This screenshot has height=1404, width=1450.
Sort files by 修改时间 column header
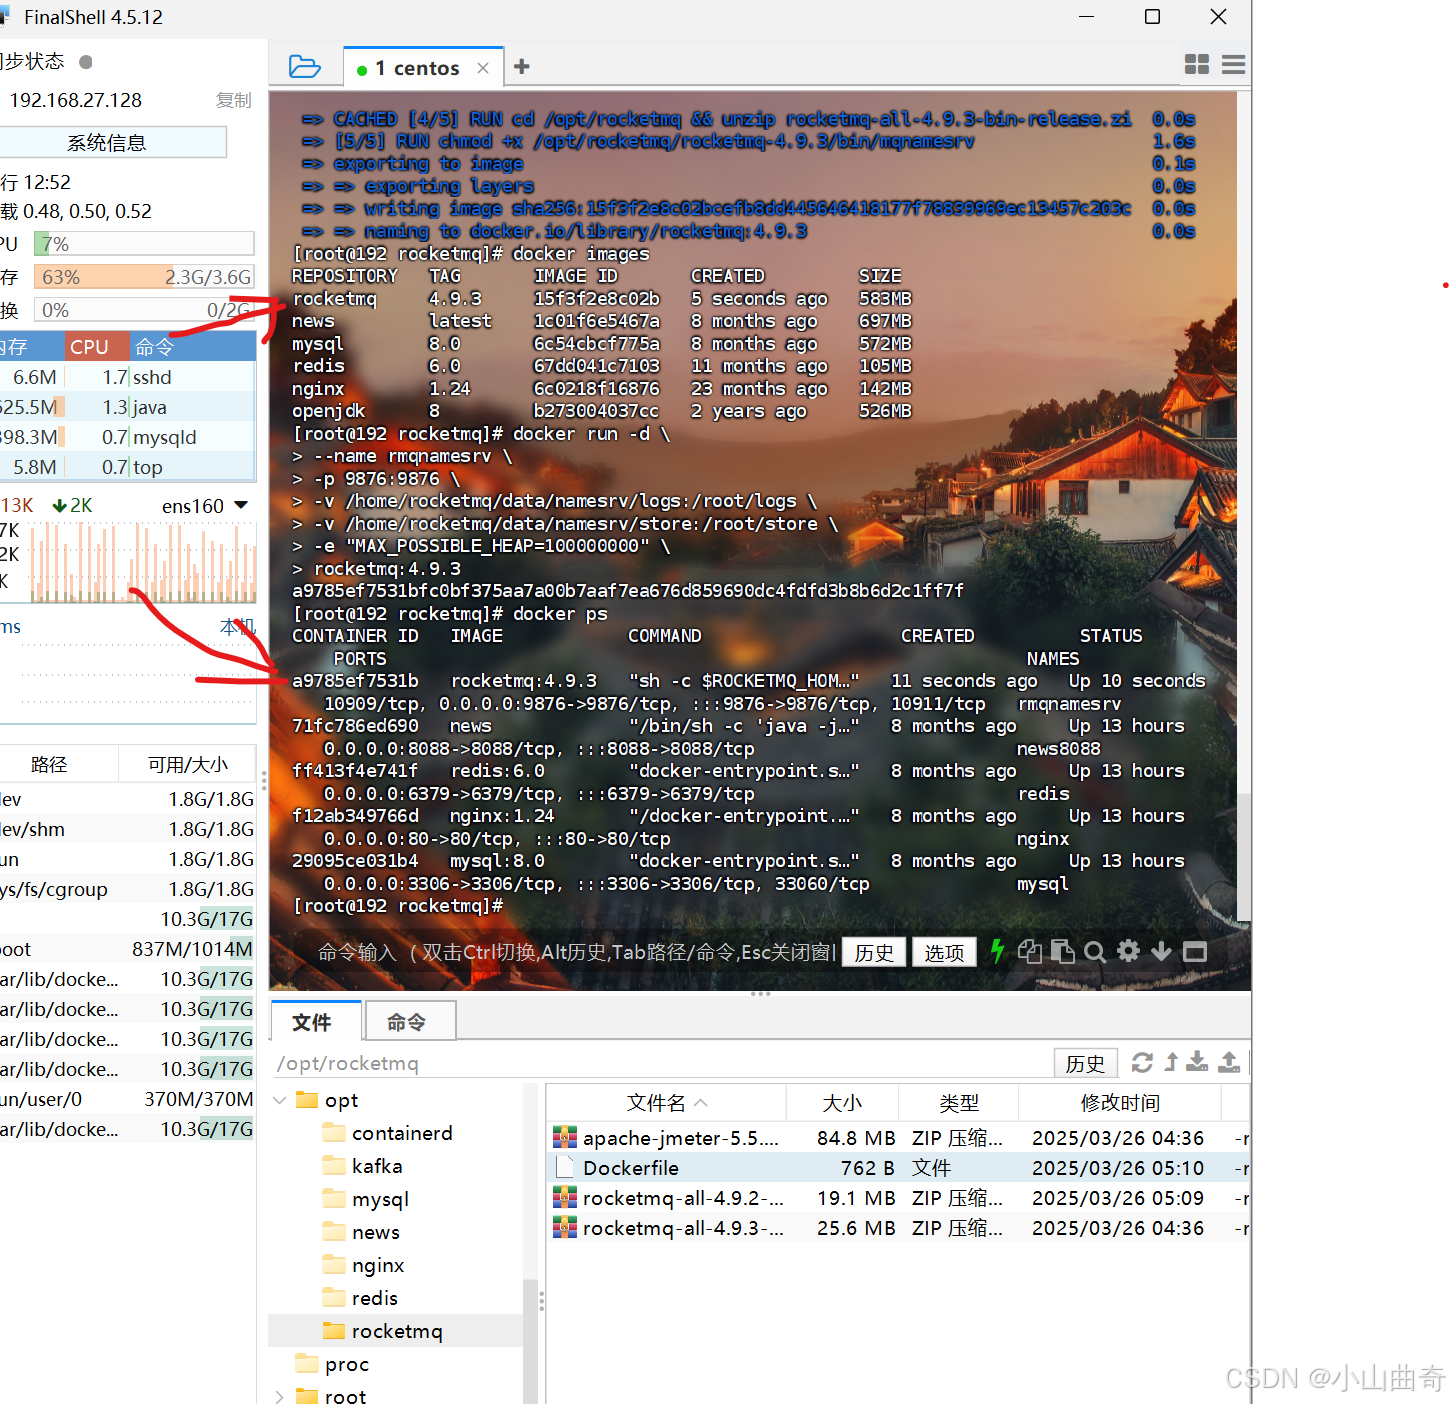1120,1103
